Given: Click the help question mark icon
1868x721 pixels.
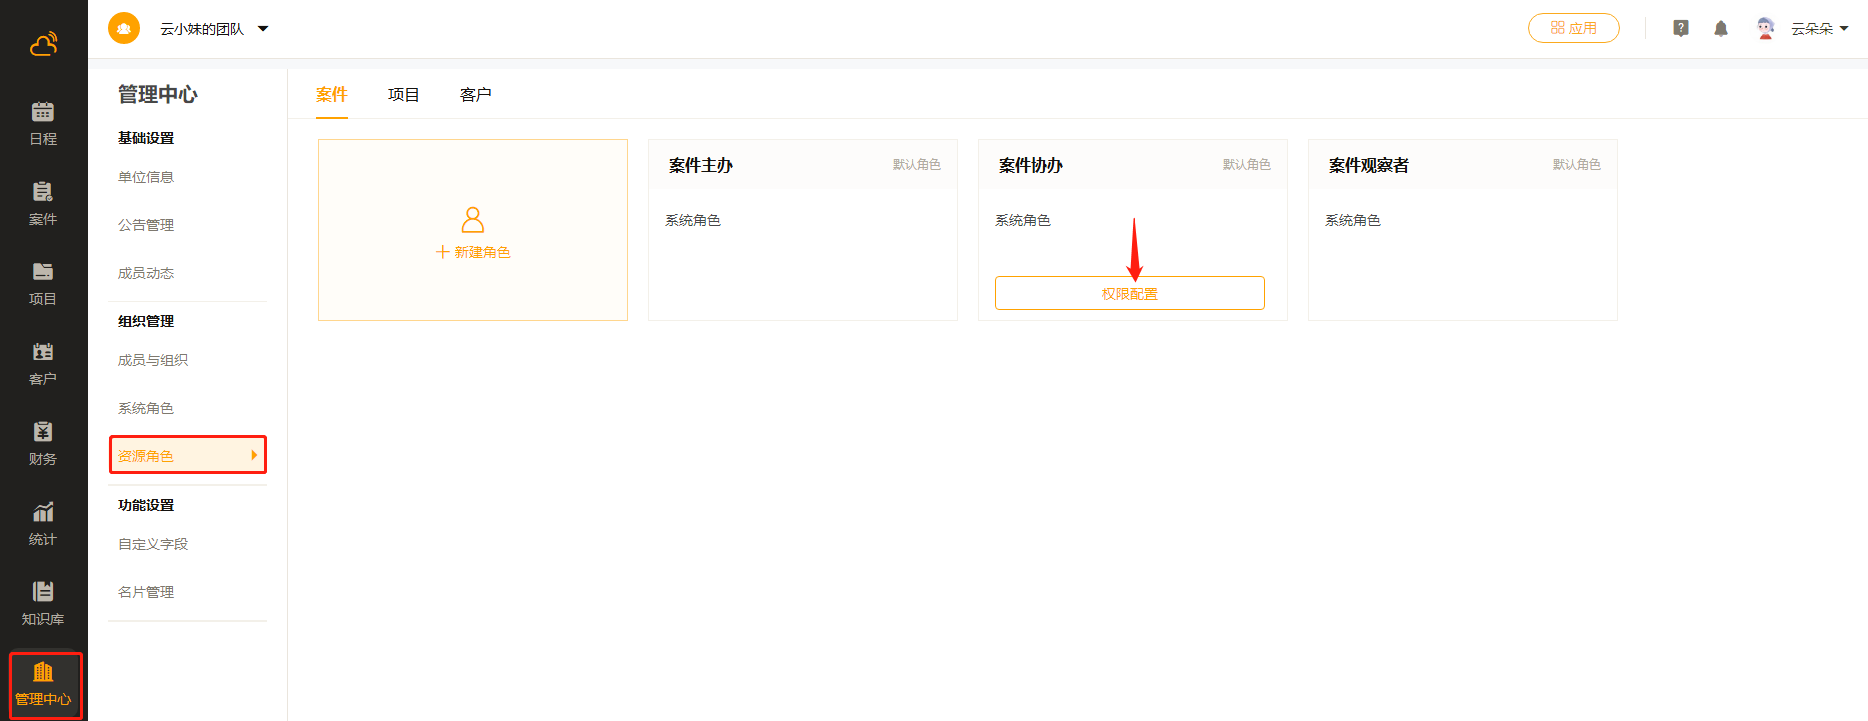Looking at the screenshot, I should (x=1681, y=29).
